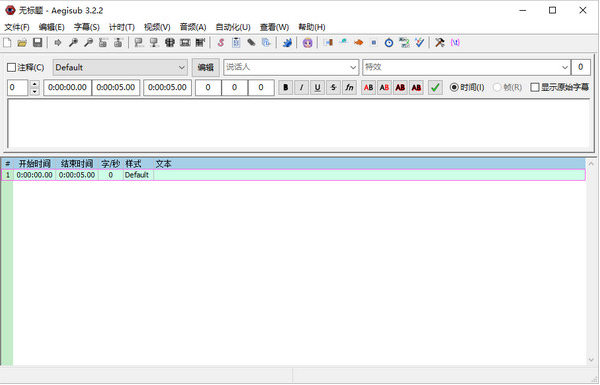Open the Default style dropdown

tap(120, 67)
